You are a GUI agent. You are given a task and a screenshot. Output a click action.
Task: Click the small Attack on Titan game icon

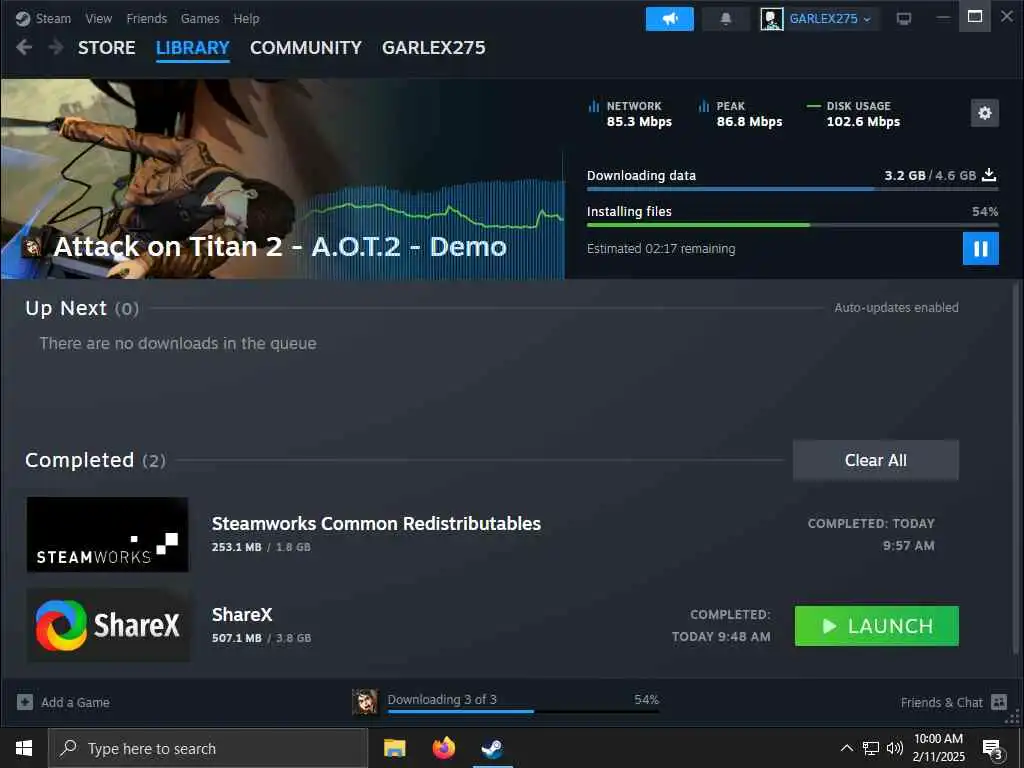32,247
